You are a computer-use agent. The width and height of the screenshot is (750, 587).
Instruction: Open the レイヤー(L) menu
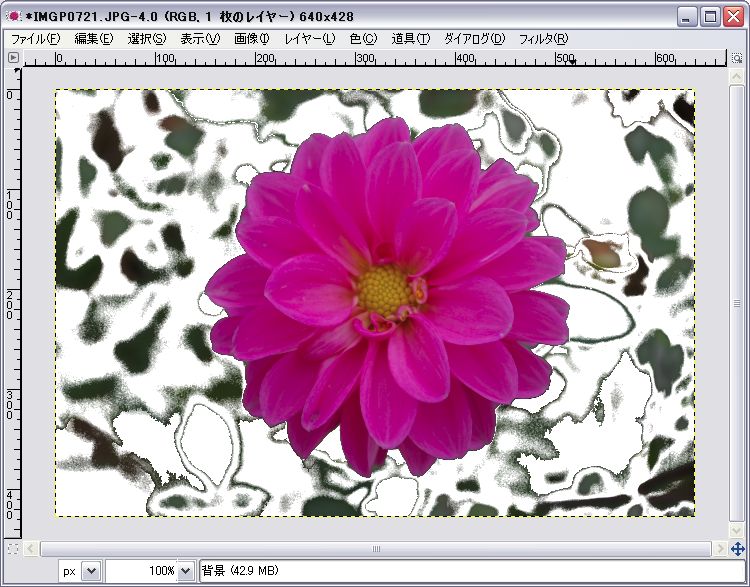(x=309, y=39)
